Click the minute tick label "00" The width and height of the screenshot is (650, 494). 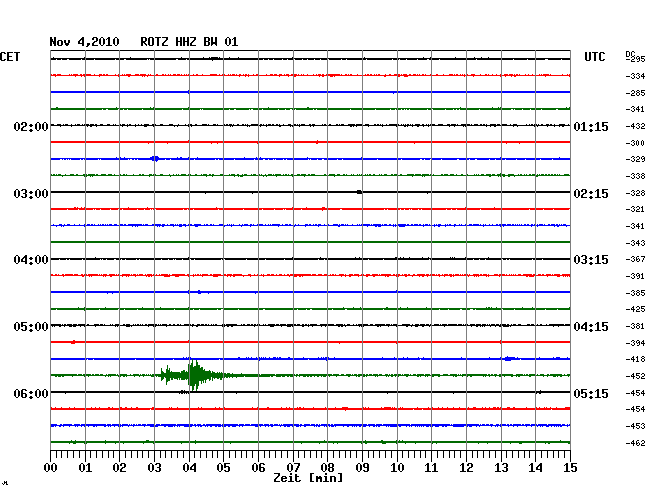(x=51, y=467)
